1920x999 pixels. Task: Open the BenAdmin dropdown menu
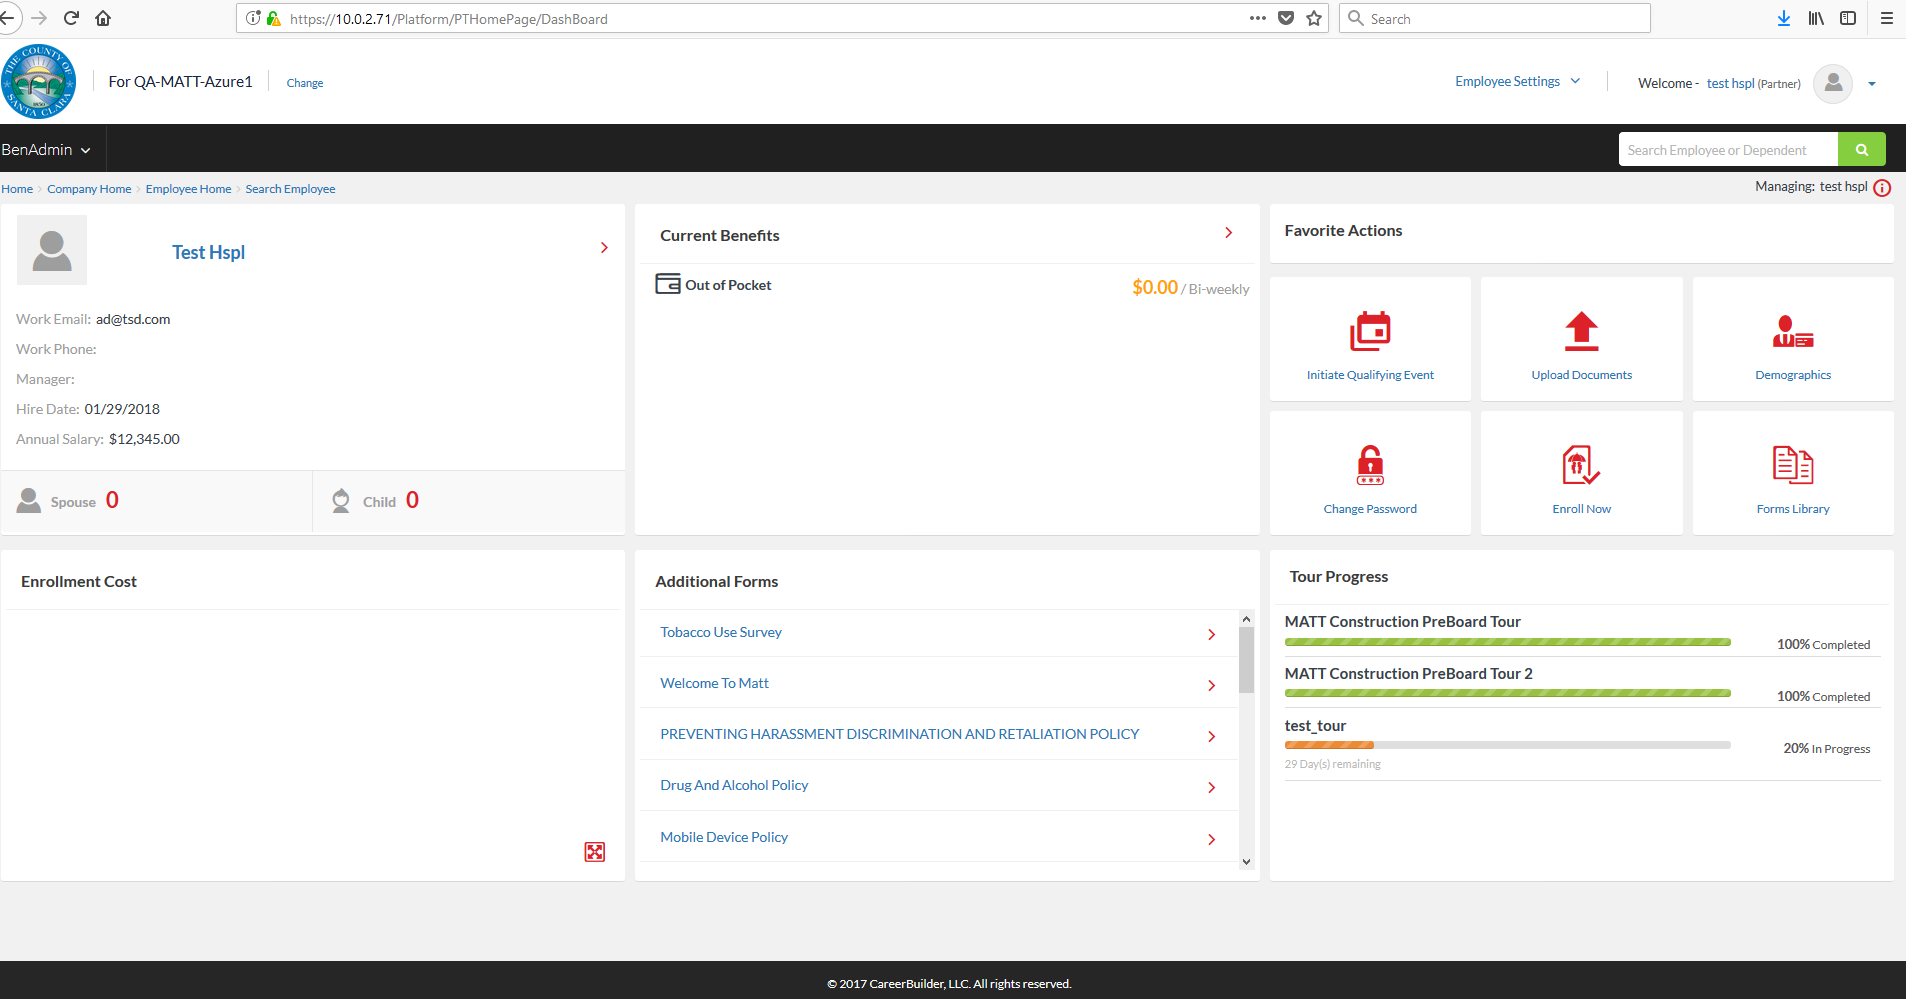pyautogui.click(x=46, y=150)
